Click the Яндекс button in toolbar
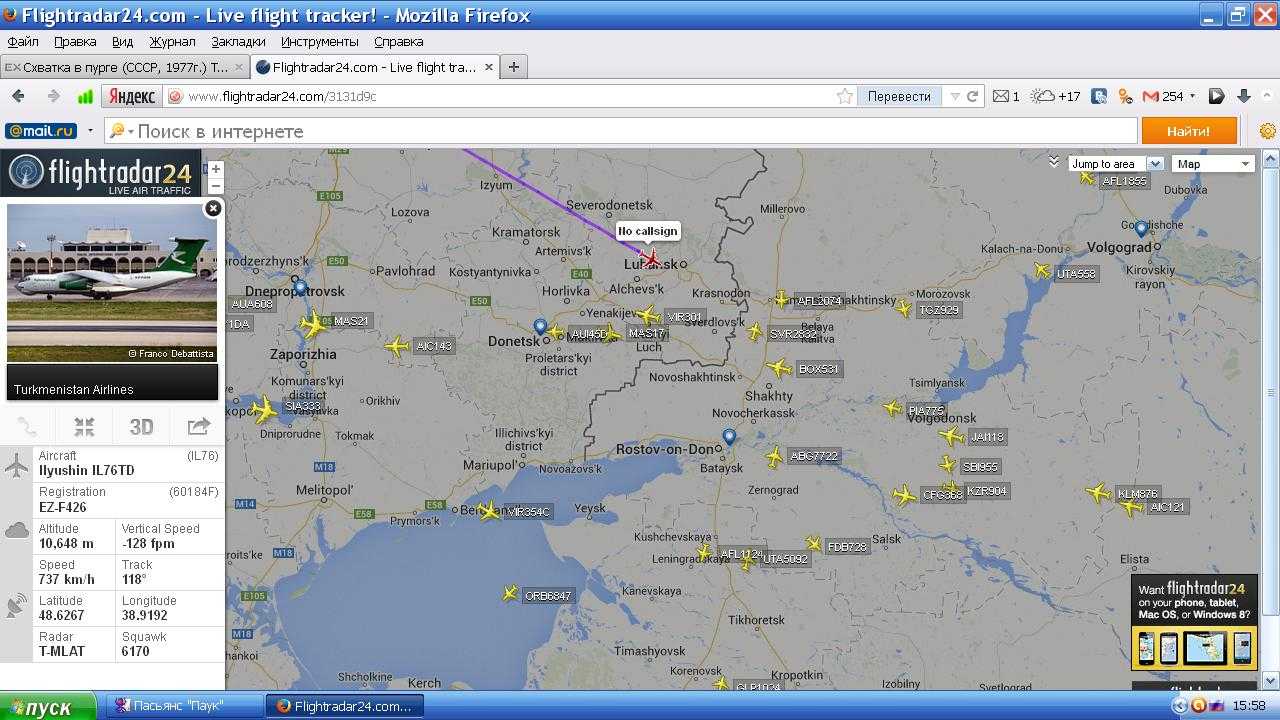The height and width of the screenshot is (720, 1280). coord(132,96)
